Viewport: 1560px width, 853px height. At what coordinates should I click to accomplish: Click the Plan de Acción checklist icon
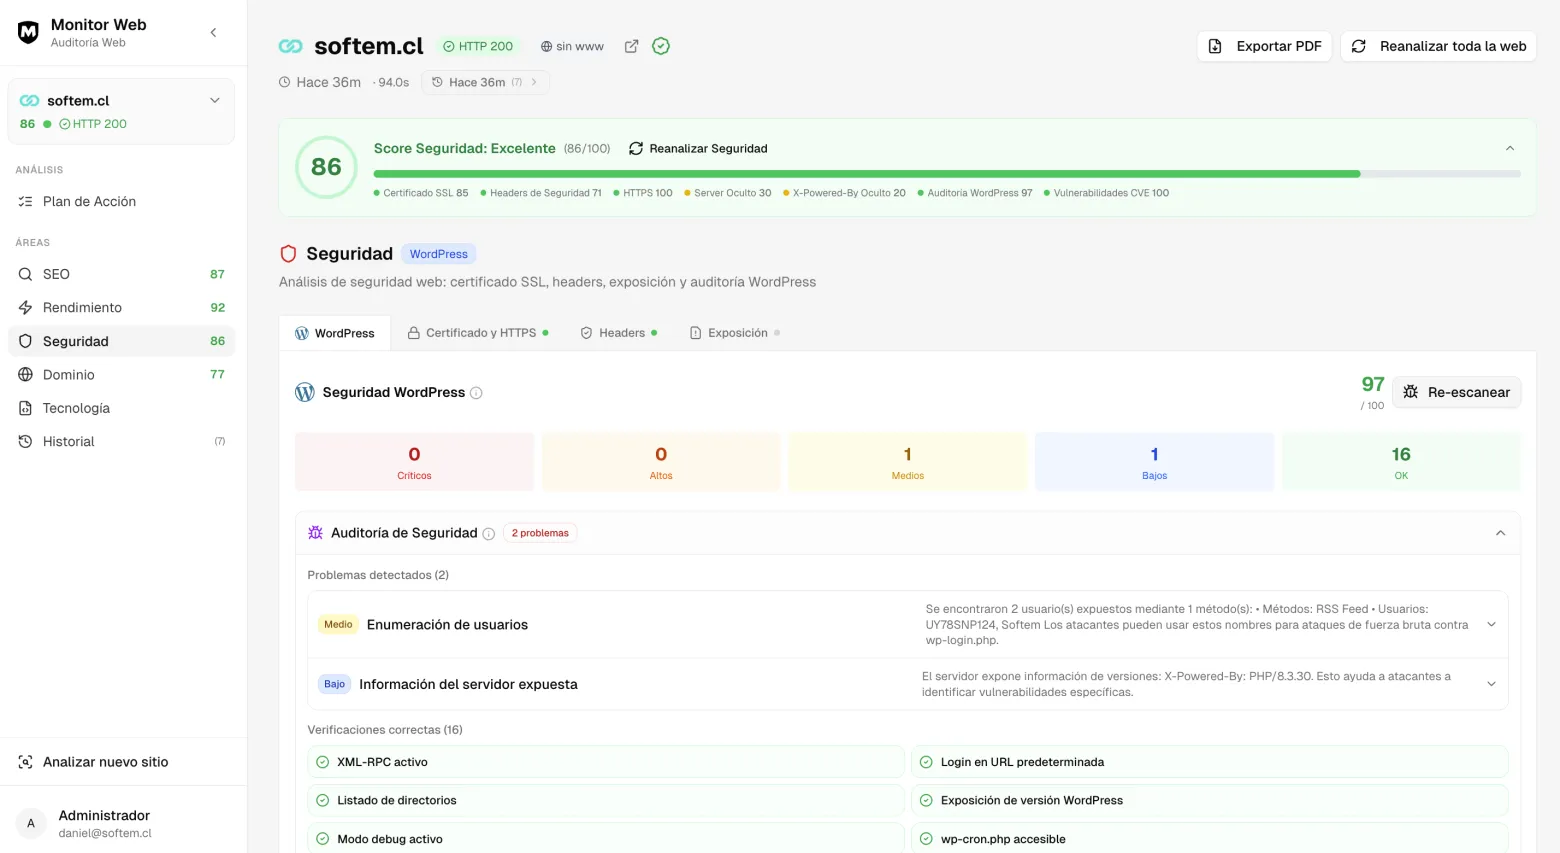point(22,201)
